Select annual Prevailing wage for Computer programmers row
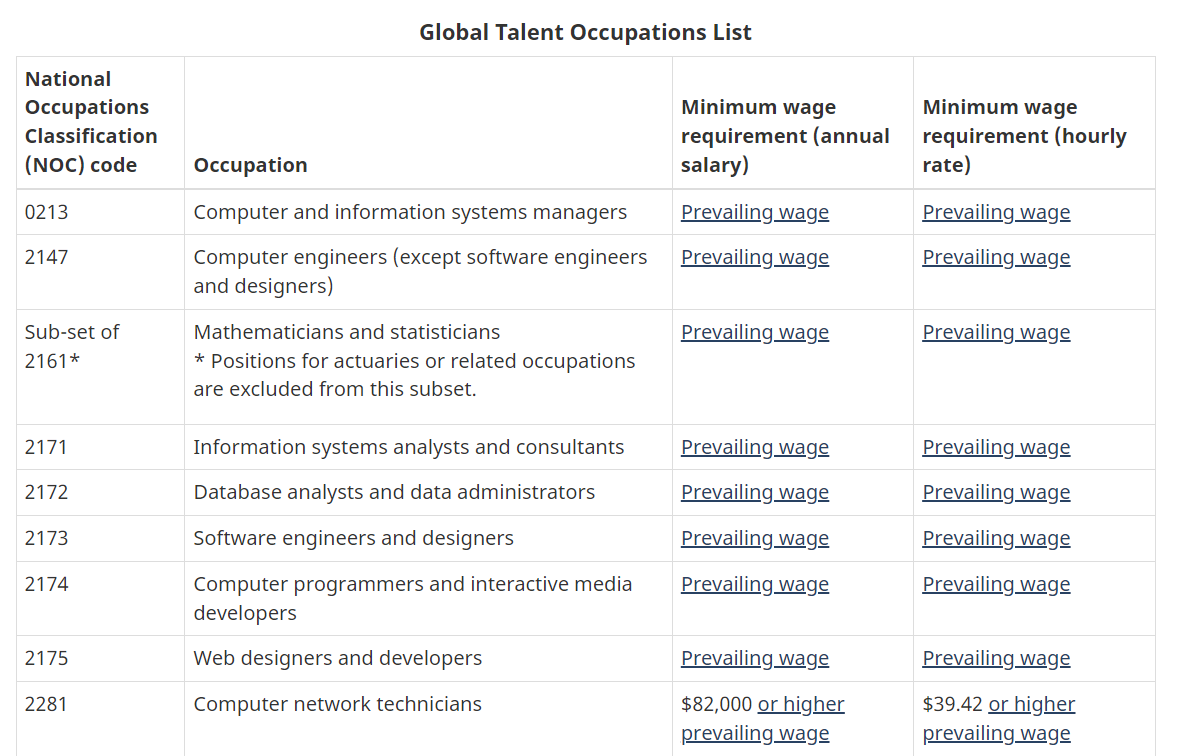The height and width of the screenshot is (756, 1192). coord(754,584)
